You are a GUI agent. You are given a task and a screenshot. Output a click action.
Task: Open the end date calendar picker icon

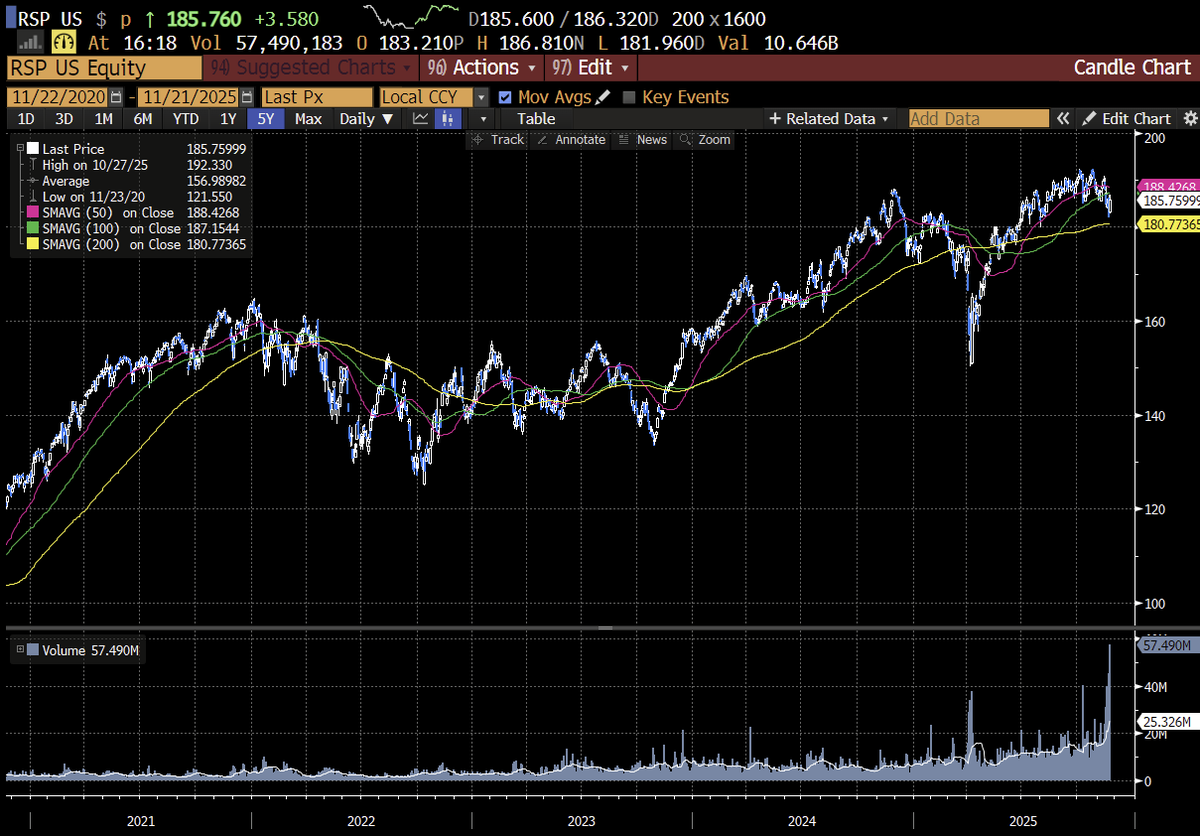(246, 97)
